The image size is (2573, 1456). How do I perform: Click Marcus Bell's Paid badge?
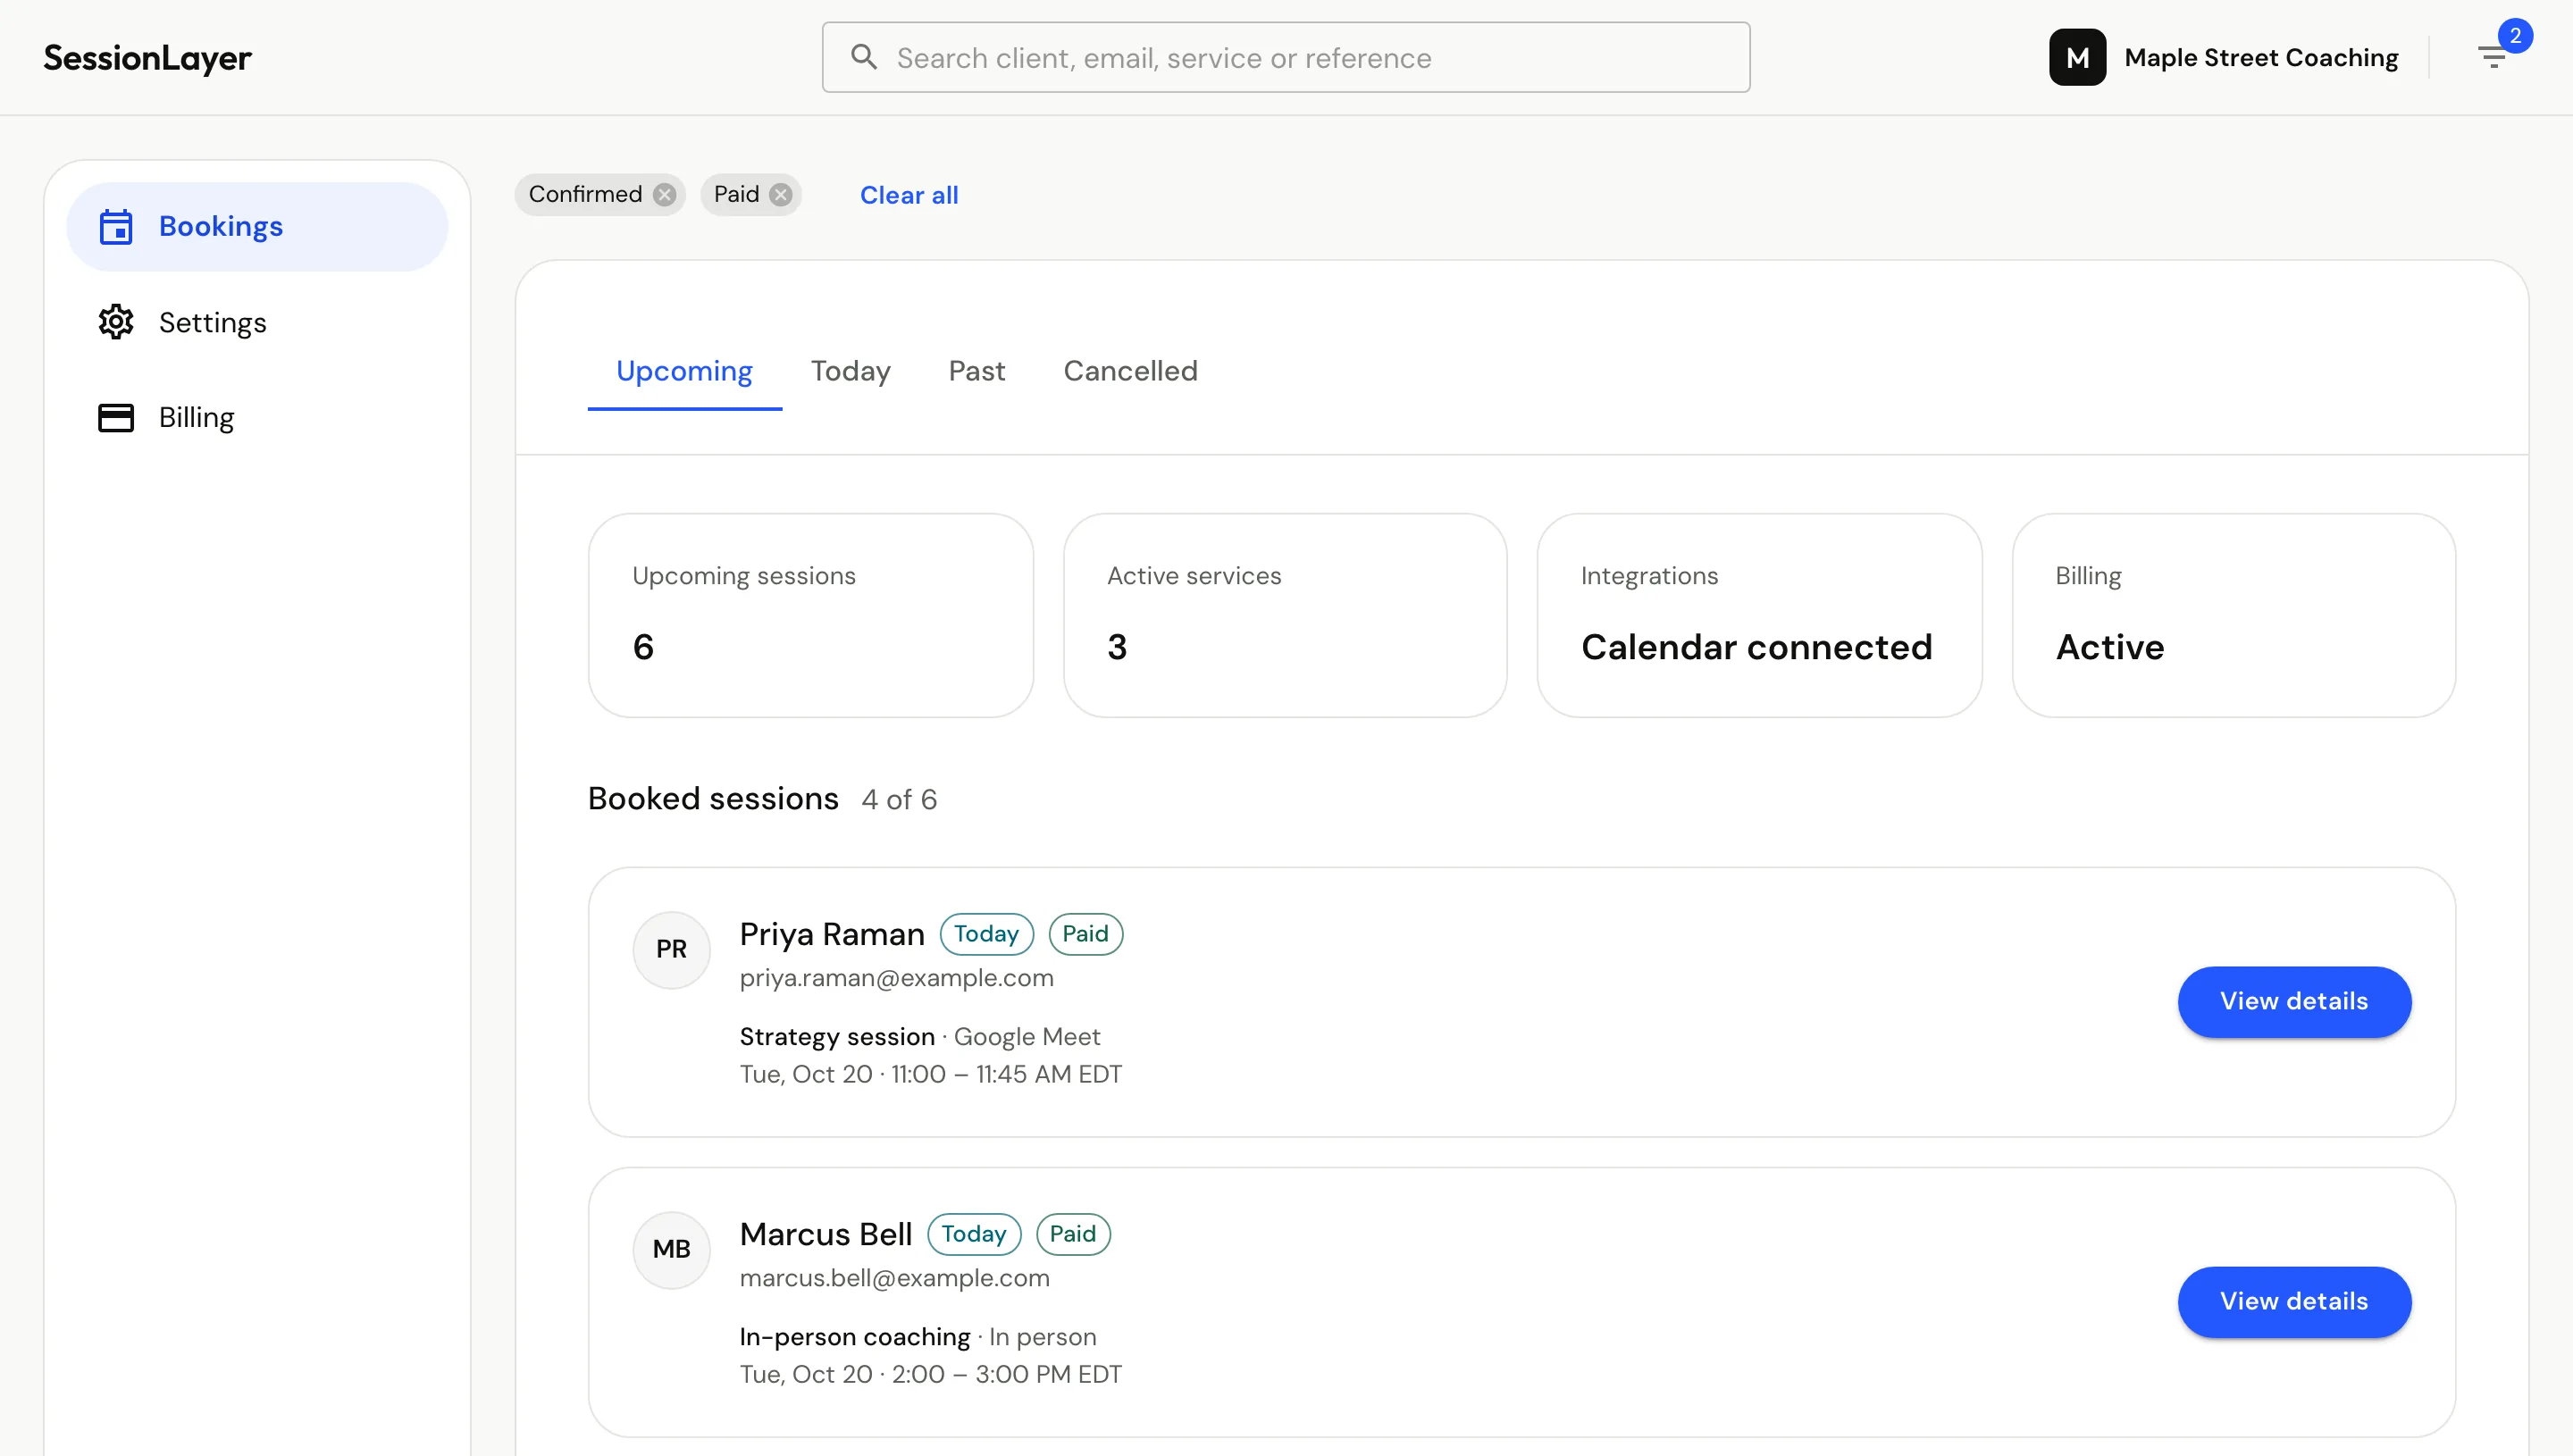point(1073,1234)
